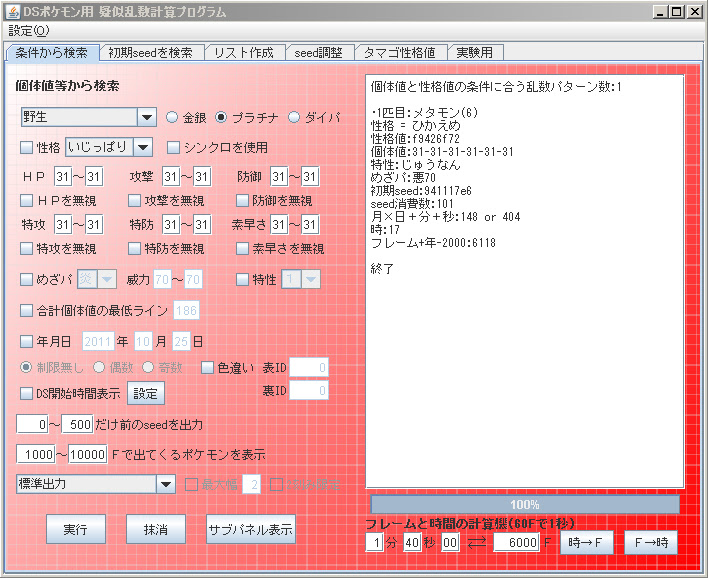Click the サブパネル表示 button
The width and height of the screenshot is (708, 578).
coord(251,529)
